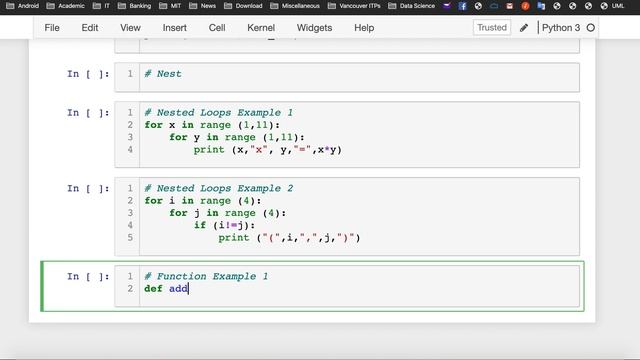The height and width of the screenshot is (360, 640).
Task: Open the Android bookmarks folder
Action: pyautogui.click(x=23, y=6)
